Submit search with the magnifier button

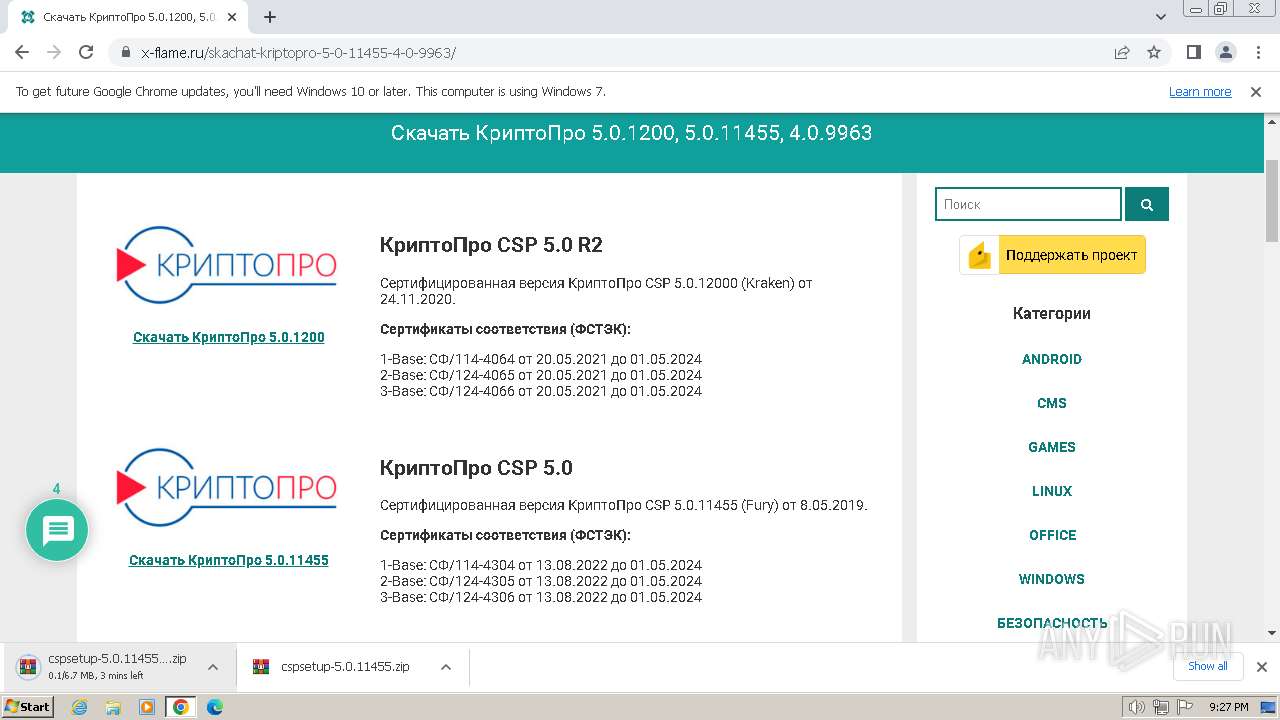point(1147,204)
